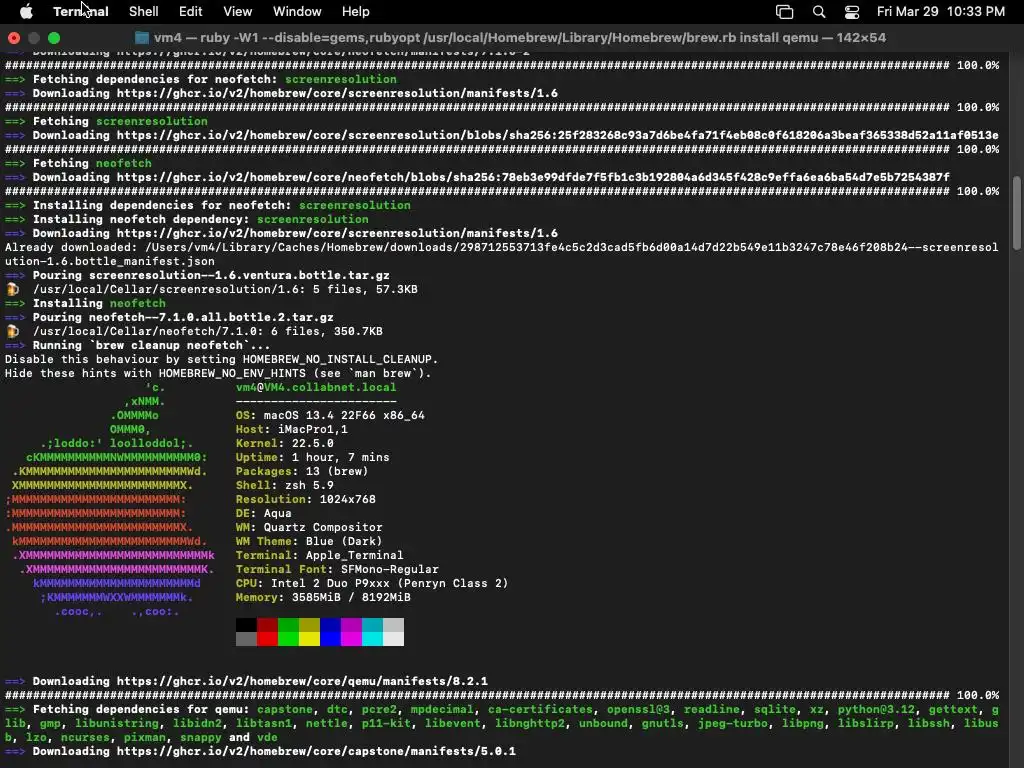Click the 'WM Theme: Blue (Dark)' line
Screen dimensions: 1024x768
pyautogui.click(x=310, y=541)
